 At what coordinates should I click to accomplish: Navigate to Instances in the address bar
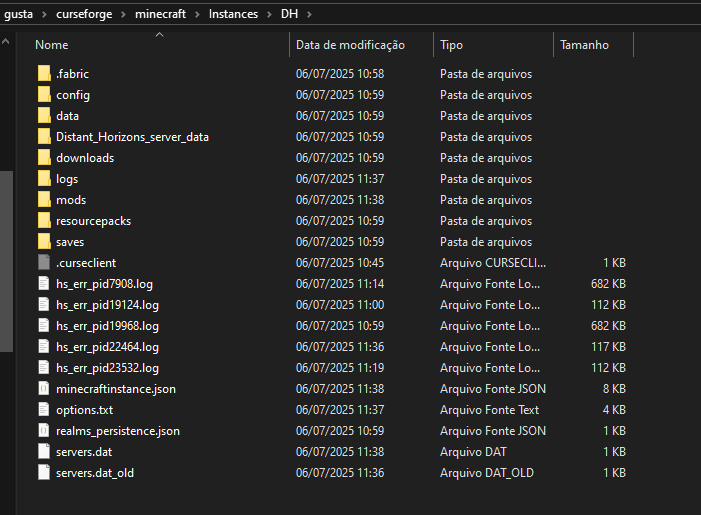233,14
